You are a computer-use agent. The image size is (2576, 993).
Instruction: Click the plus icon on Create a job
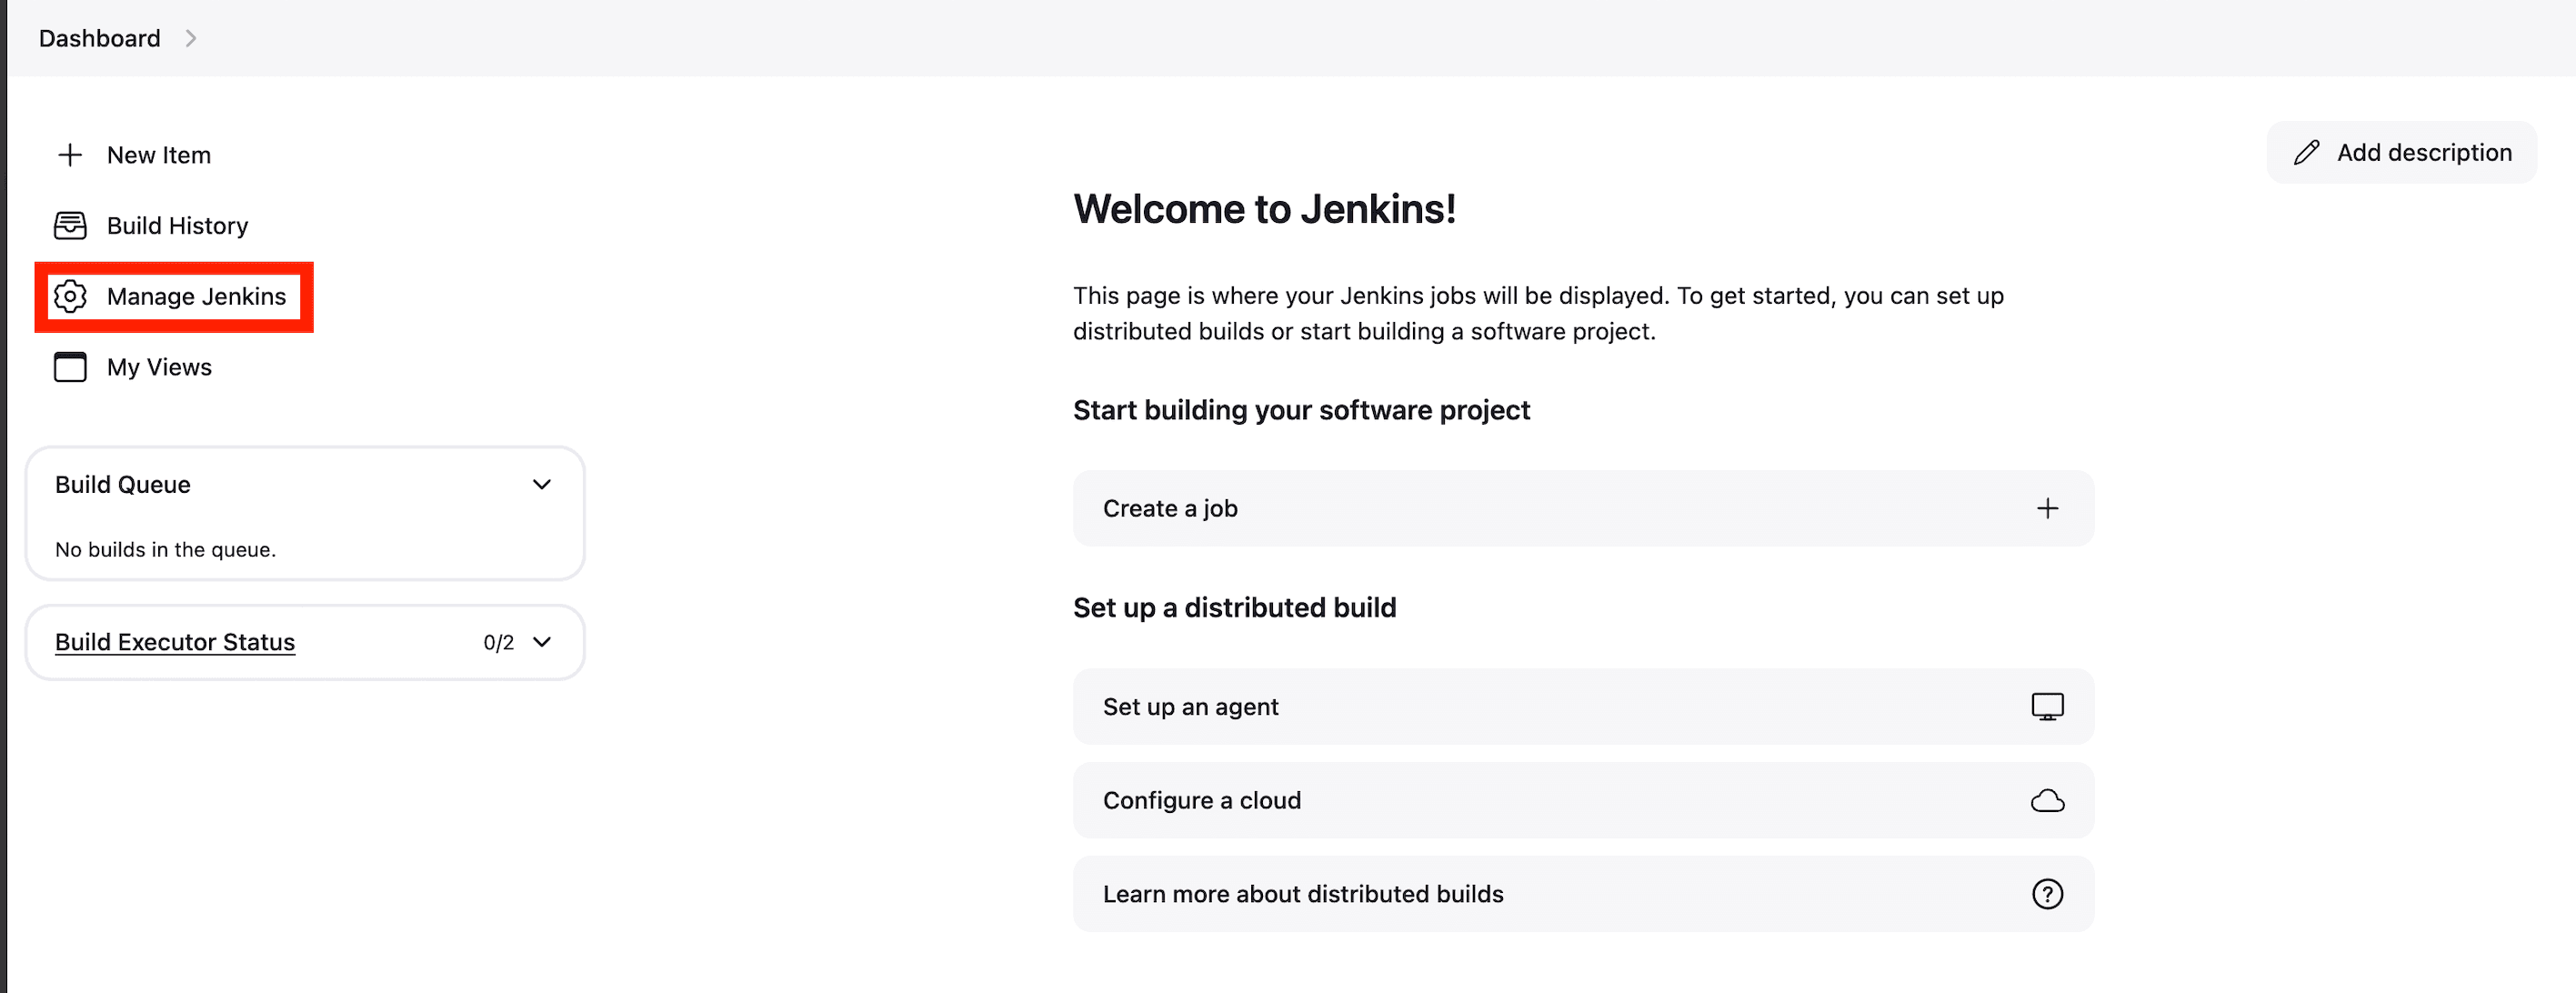point(2047,508)
